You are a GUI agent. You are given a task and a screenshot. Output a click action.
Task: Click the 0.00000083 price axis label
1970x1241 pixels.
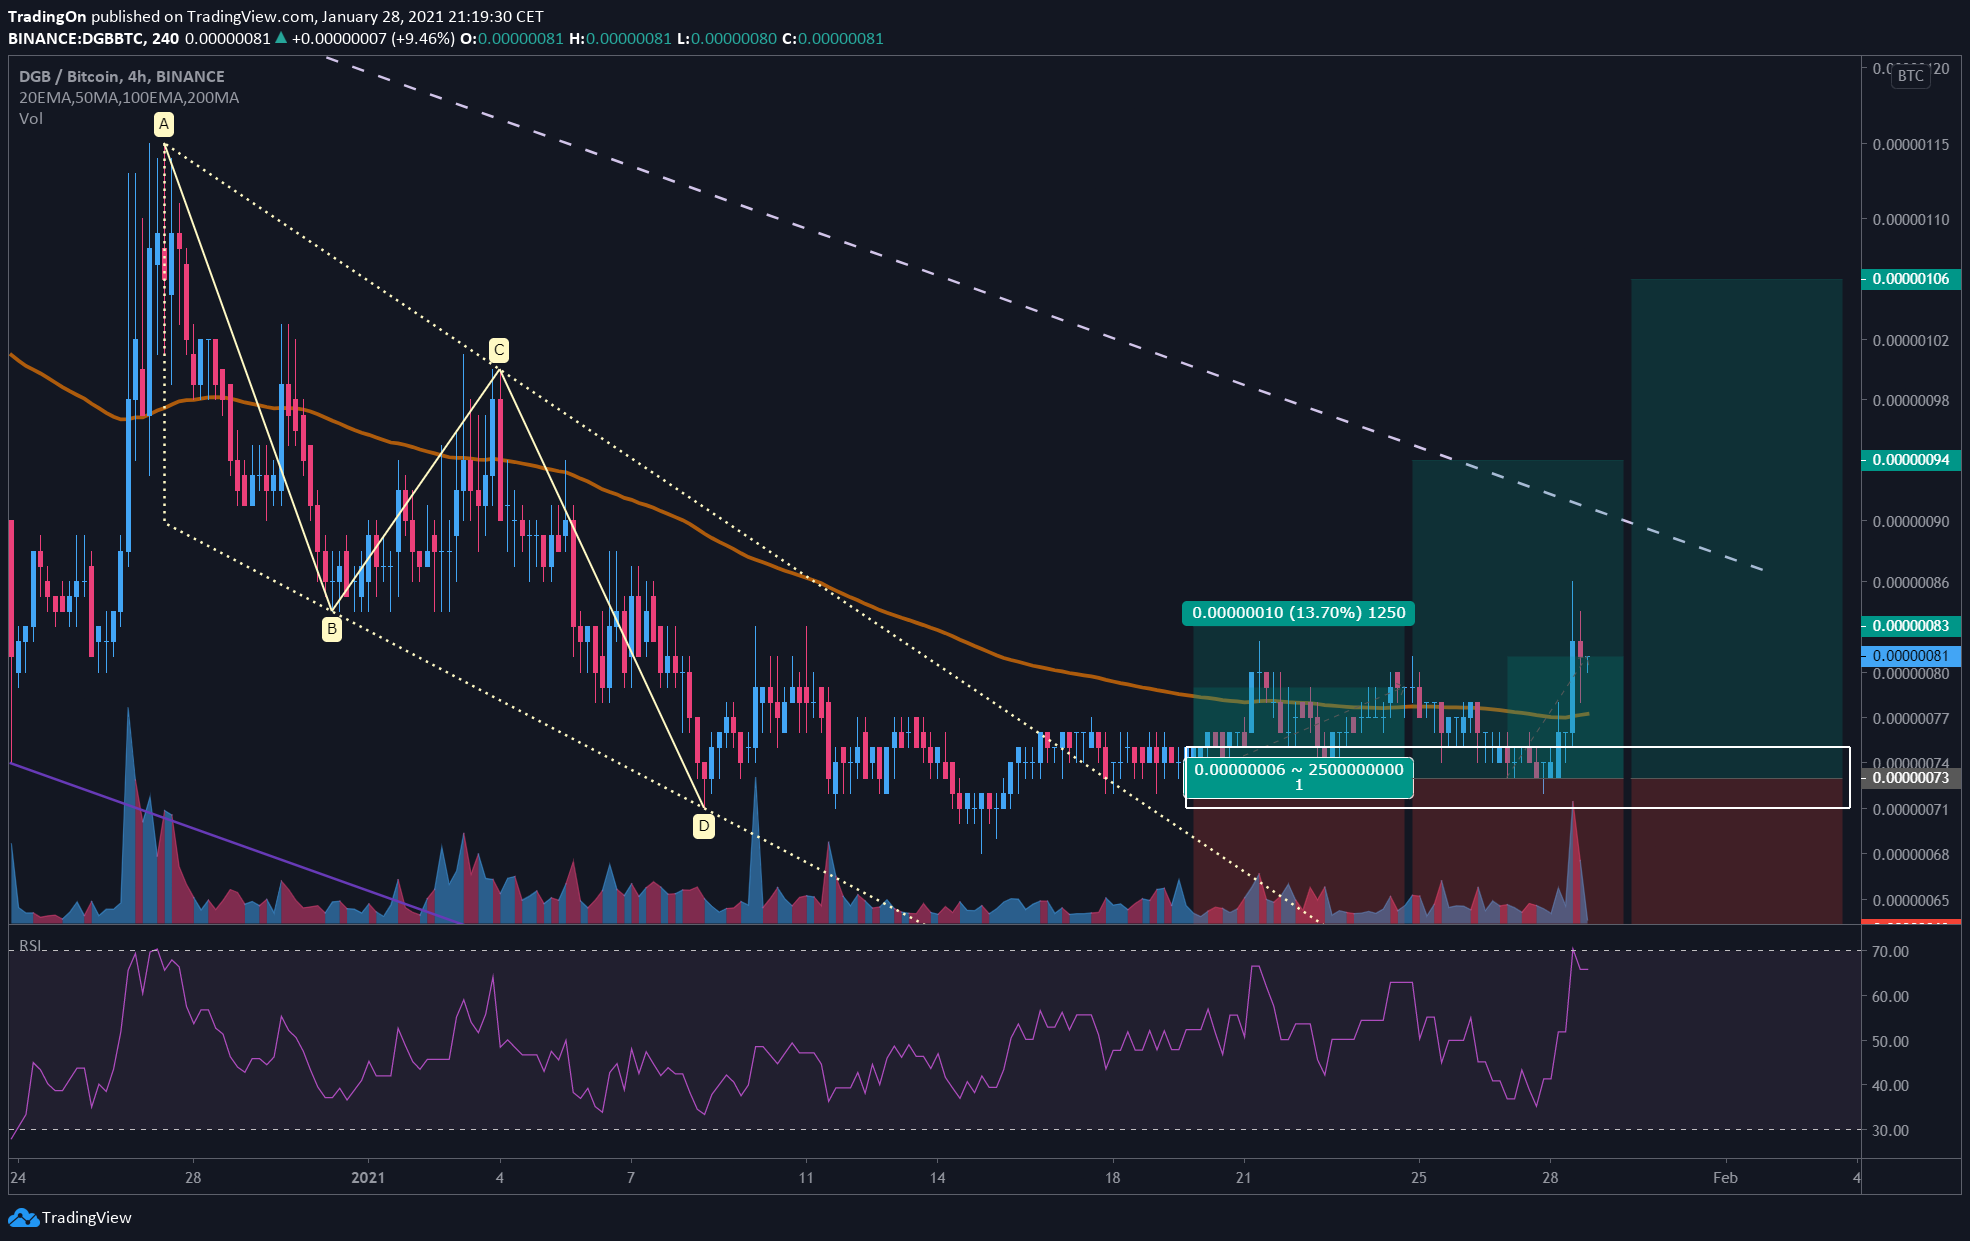[1911, 626]
